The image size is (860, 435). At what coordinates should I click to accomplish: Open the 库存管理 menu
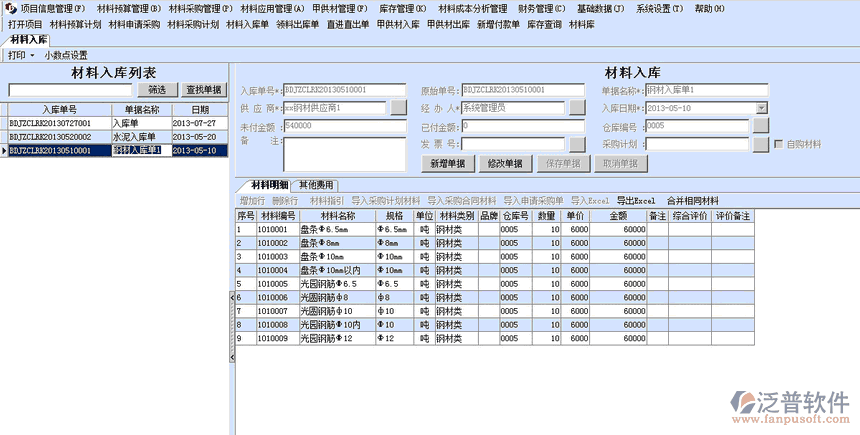(x=401, y=8)
